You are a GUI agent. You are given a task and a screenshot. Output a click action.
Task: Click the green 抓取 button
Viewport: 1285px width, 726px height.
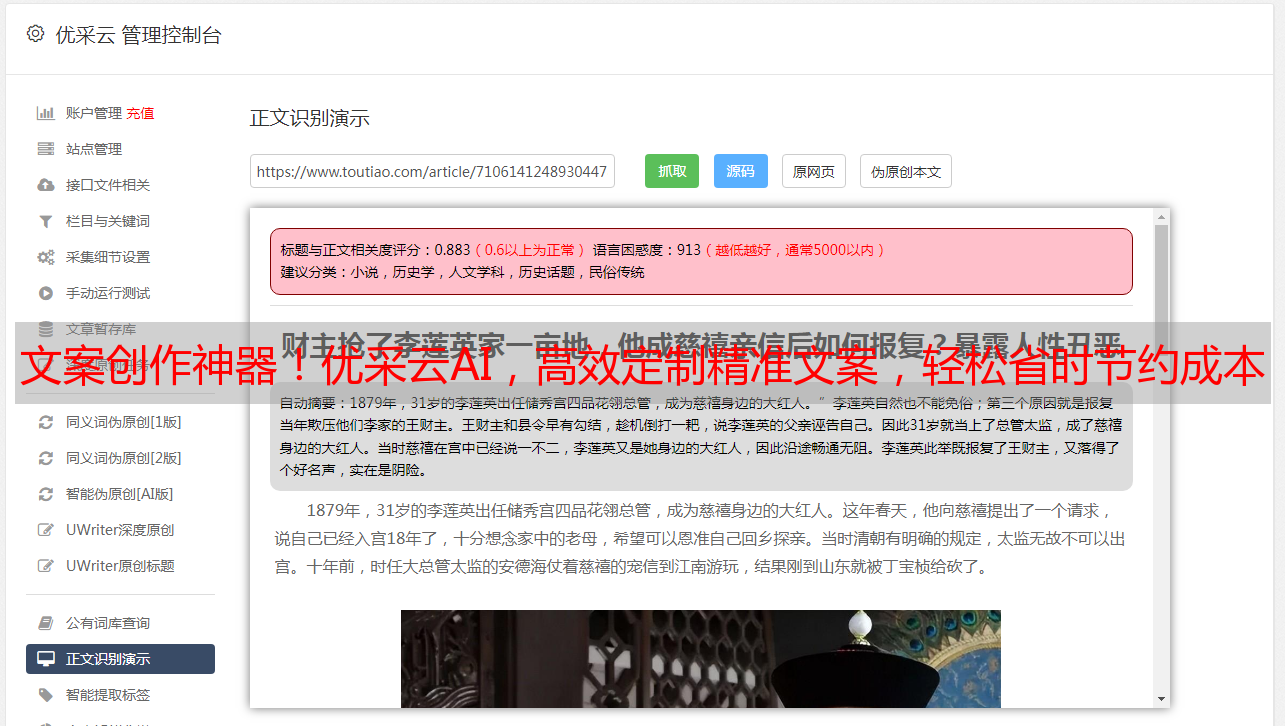tap(672, 171)
